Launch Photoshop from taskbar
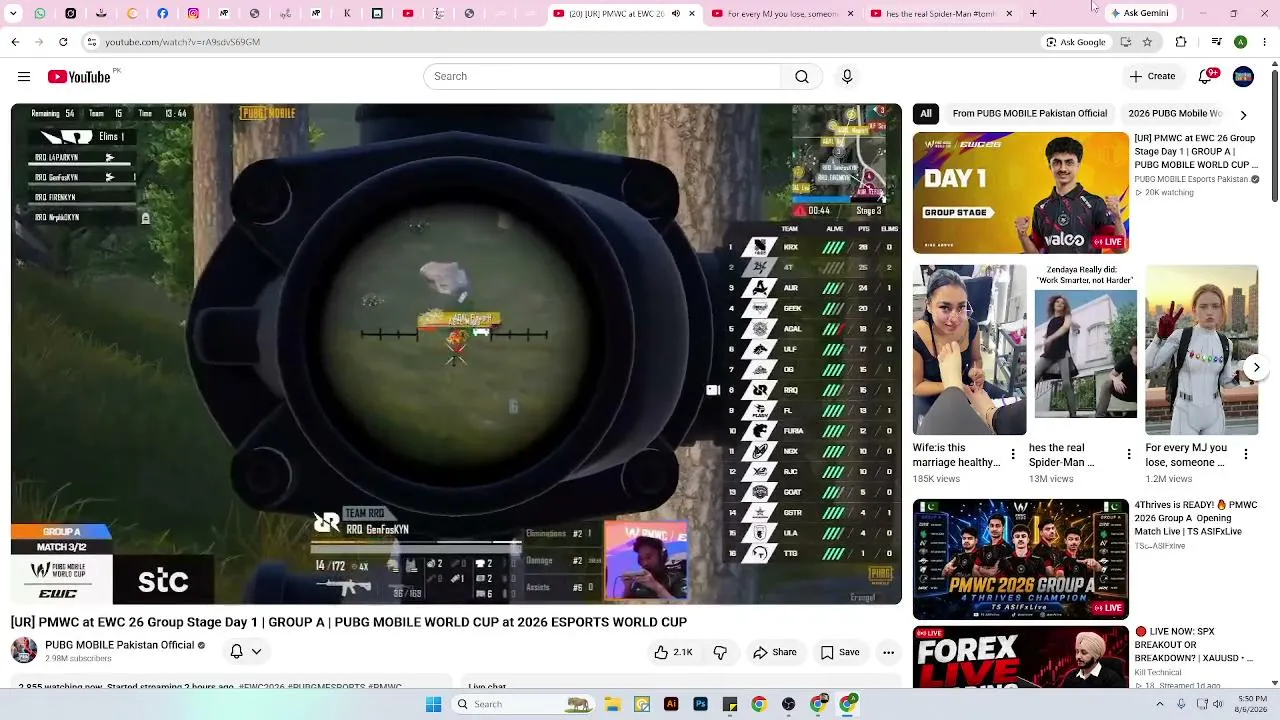The width and height of the screenshot is (1280, 720). point(700,704)
